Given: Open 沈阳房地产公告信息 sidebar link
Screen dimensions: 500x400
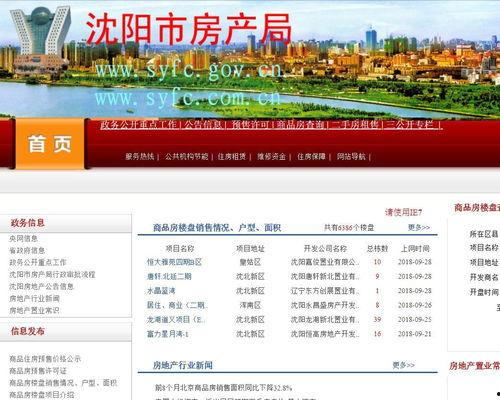Looking at the screenshot, I should [41, 286].
